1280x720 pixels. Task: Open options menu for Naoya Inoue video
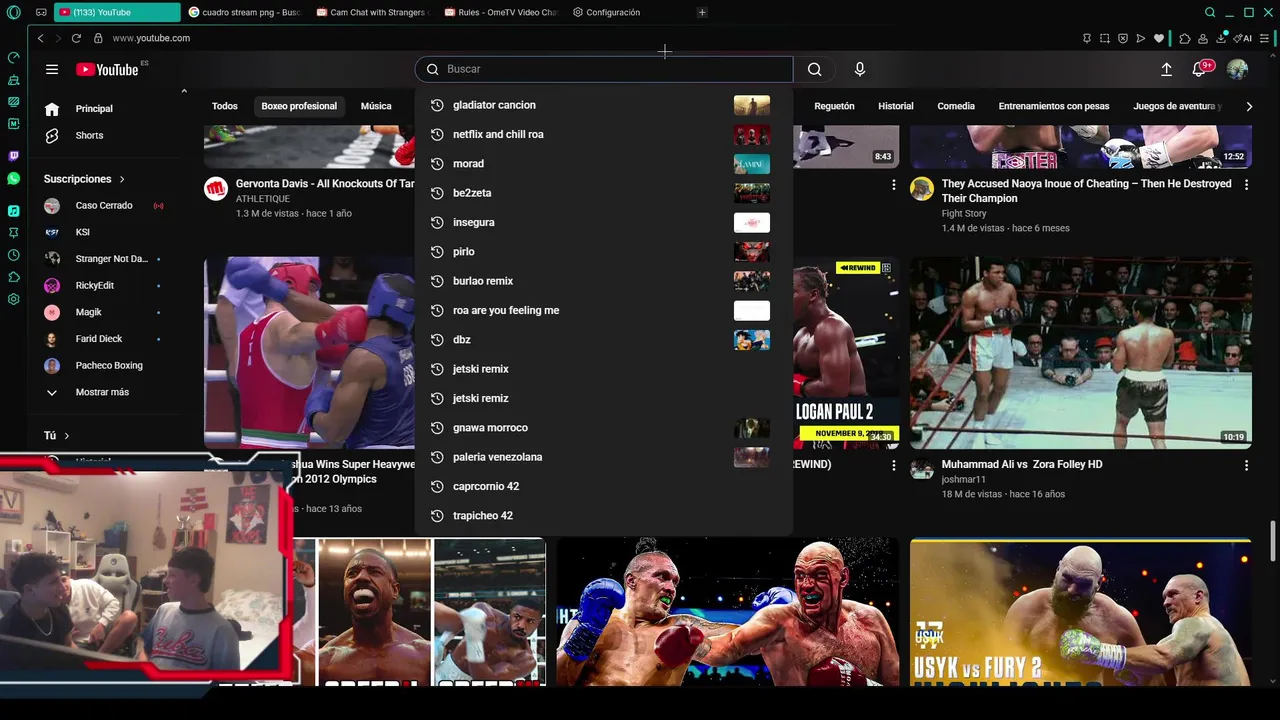[1246, 184]
